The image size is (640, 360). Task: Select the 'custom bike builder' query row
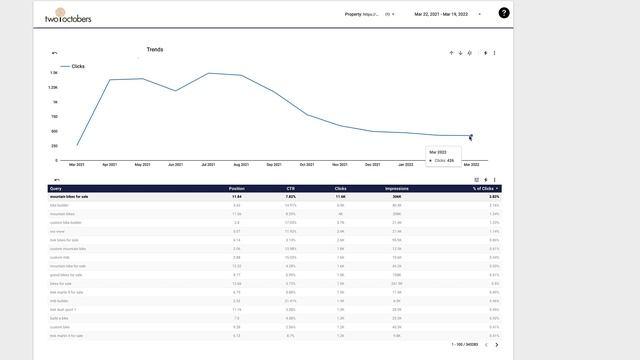click(x=275, y=222)
